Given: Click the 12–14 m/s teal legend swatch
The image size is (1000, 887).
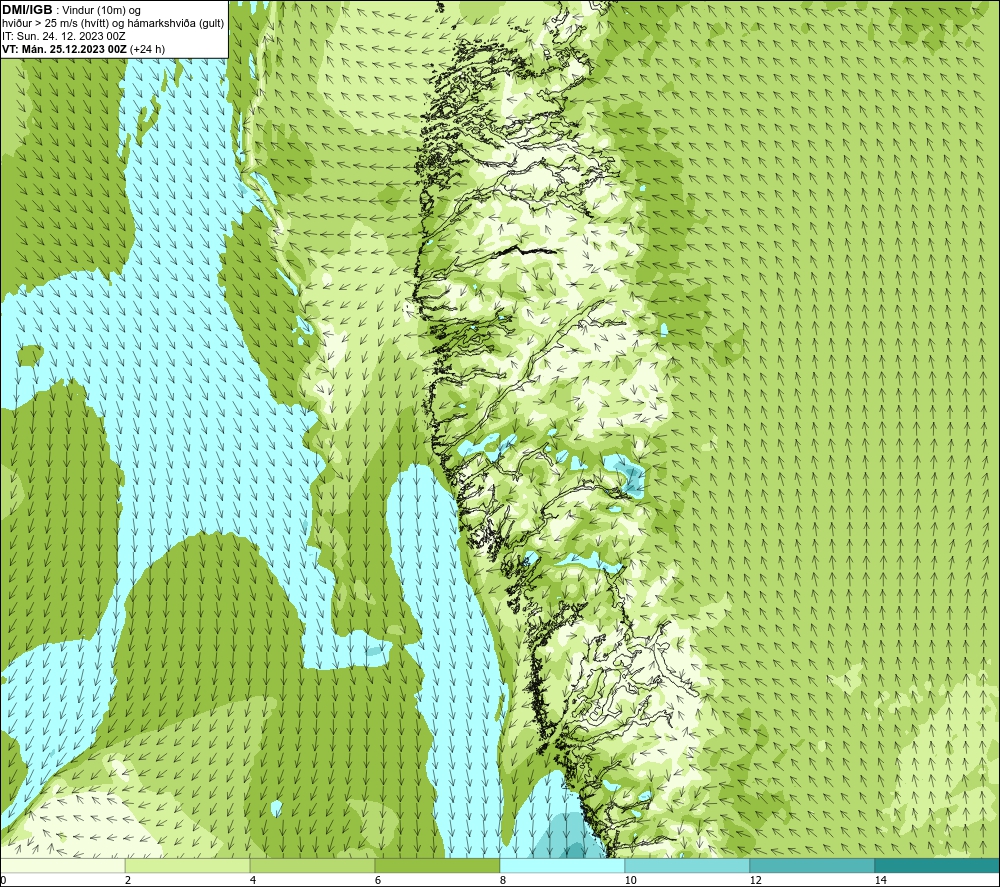Looking at the screenshot, I should (x=812, y=866).
